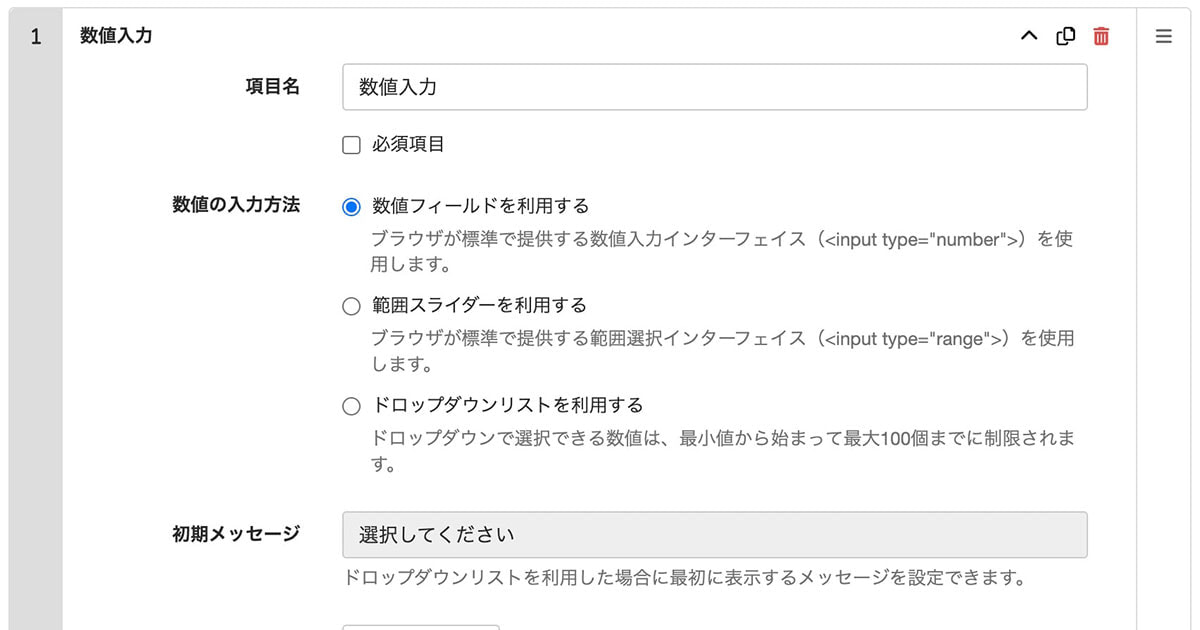Viewport: 1200px width, 630px height.
Task: Delete field with red trash icon
Action: 1101,37
